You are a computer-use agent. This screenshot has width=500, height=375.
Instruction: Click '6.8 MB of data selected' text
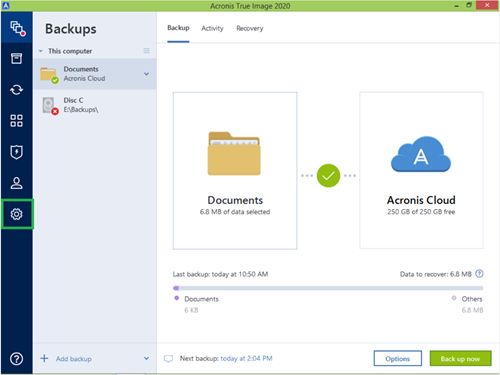tap(235, 212)
